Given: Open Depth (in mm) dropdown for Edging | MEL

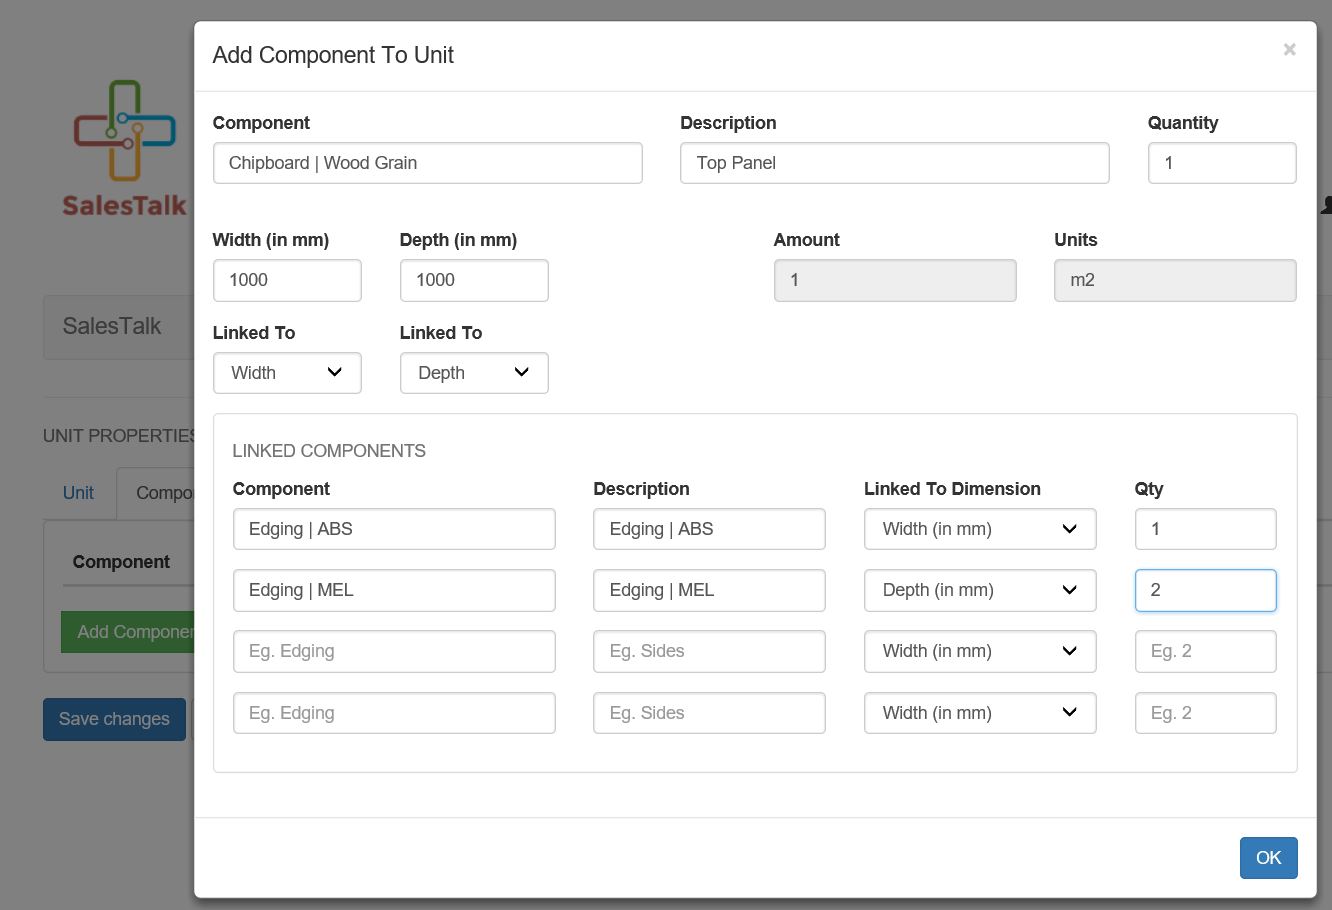Looking at the screenshot, I should coord(980,590).
